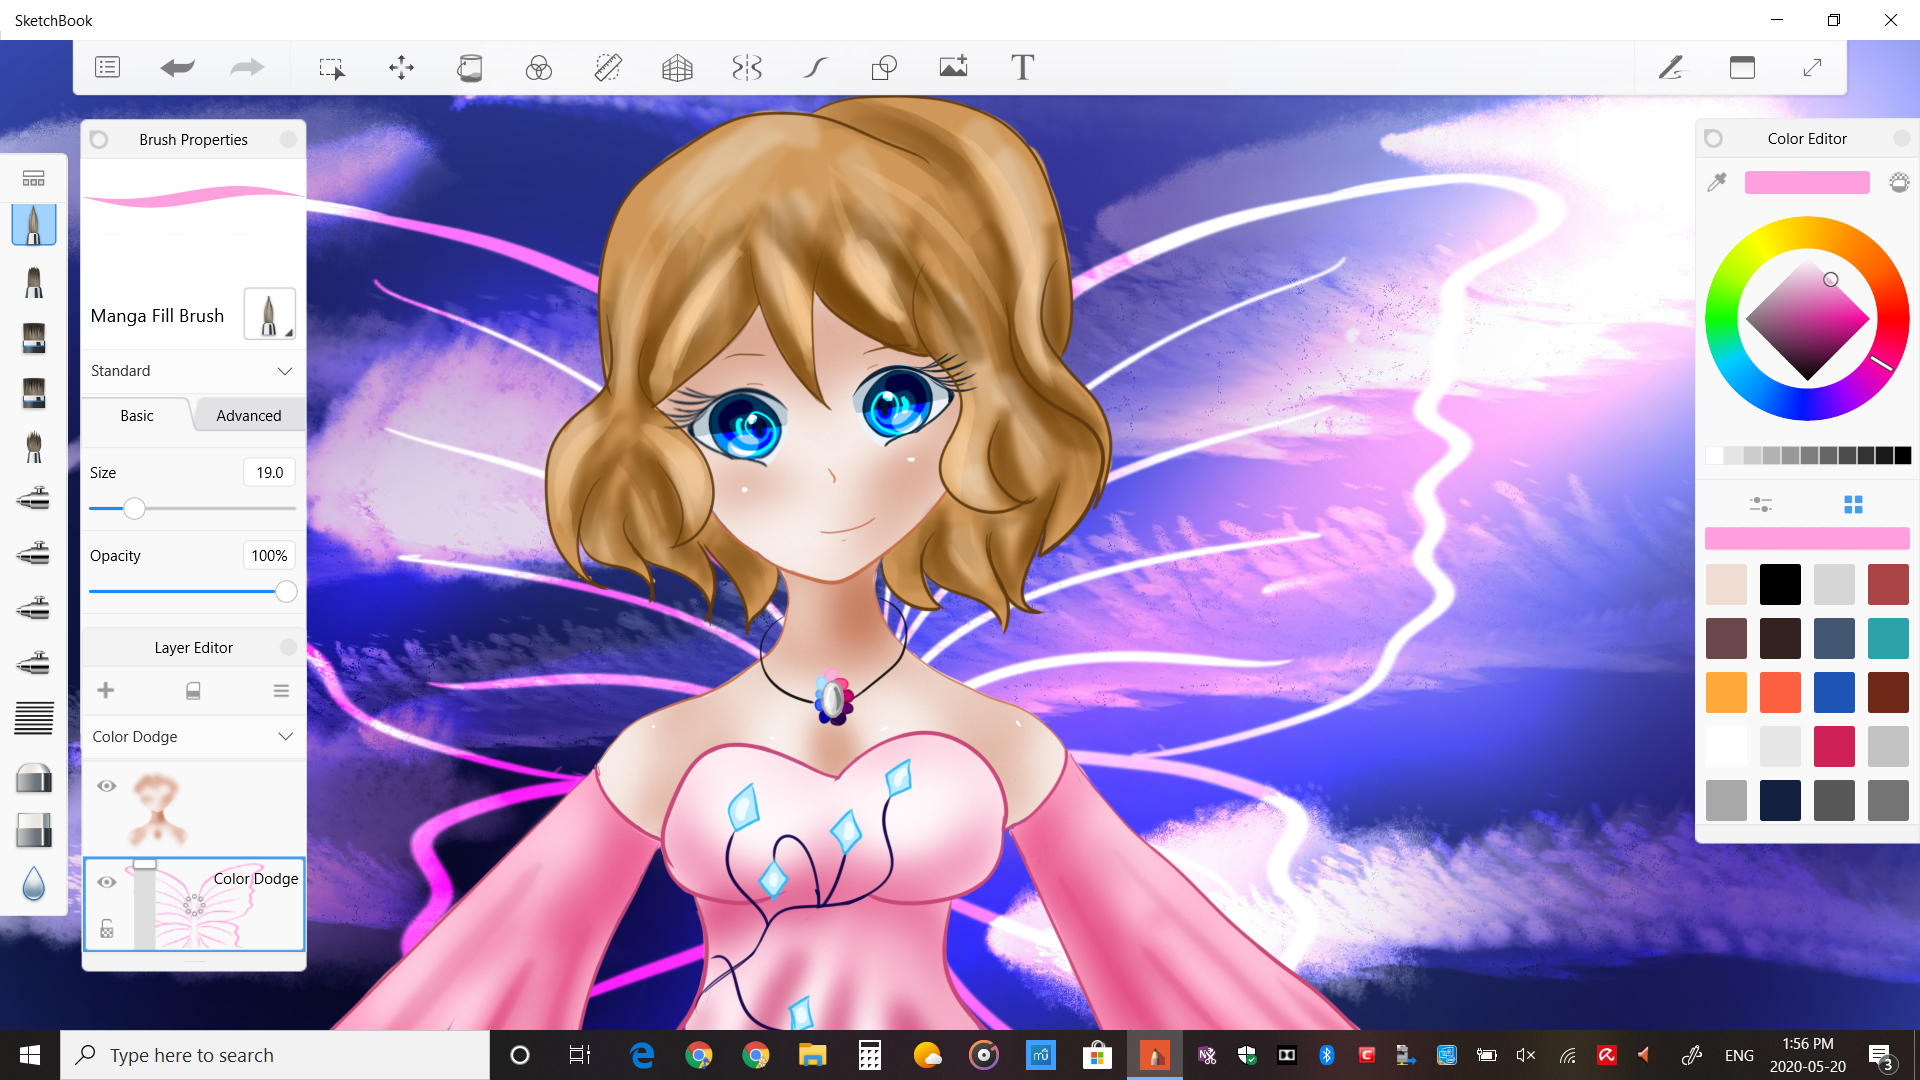Click the Opacity value field 100%

tap(270, 555)
